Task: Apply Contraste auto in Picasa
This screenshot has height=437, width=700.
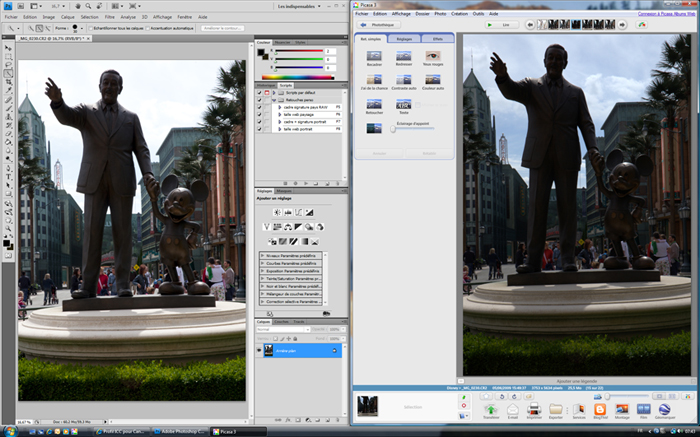Action: tap(404, 79)
